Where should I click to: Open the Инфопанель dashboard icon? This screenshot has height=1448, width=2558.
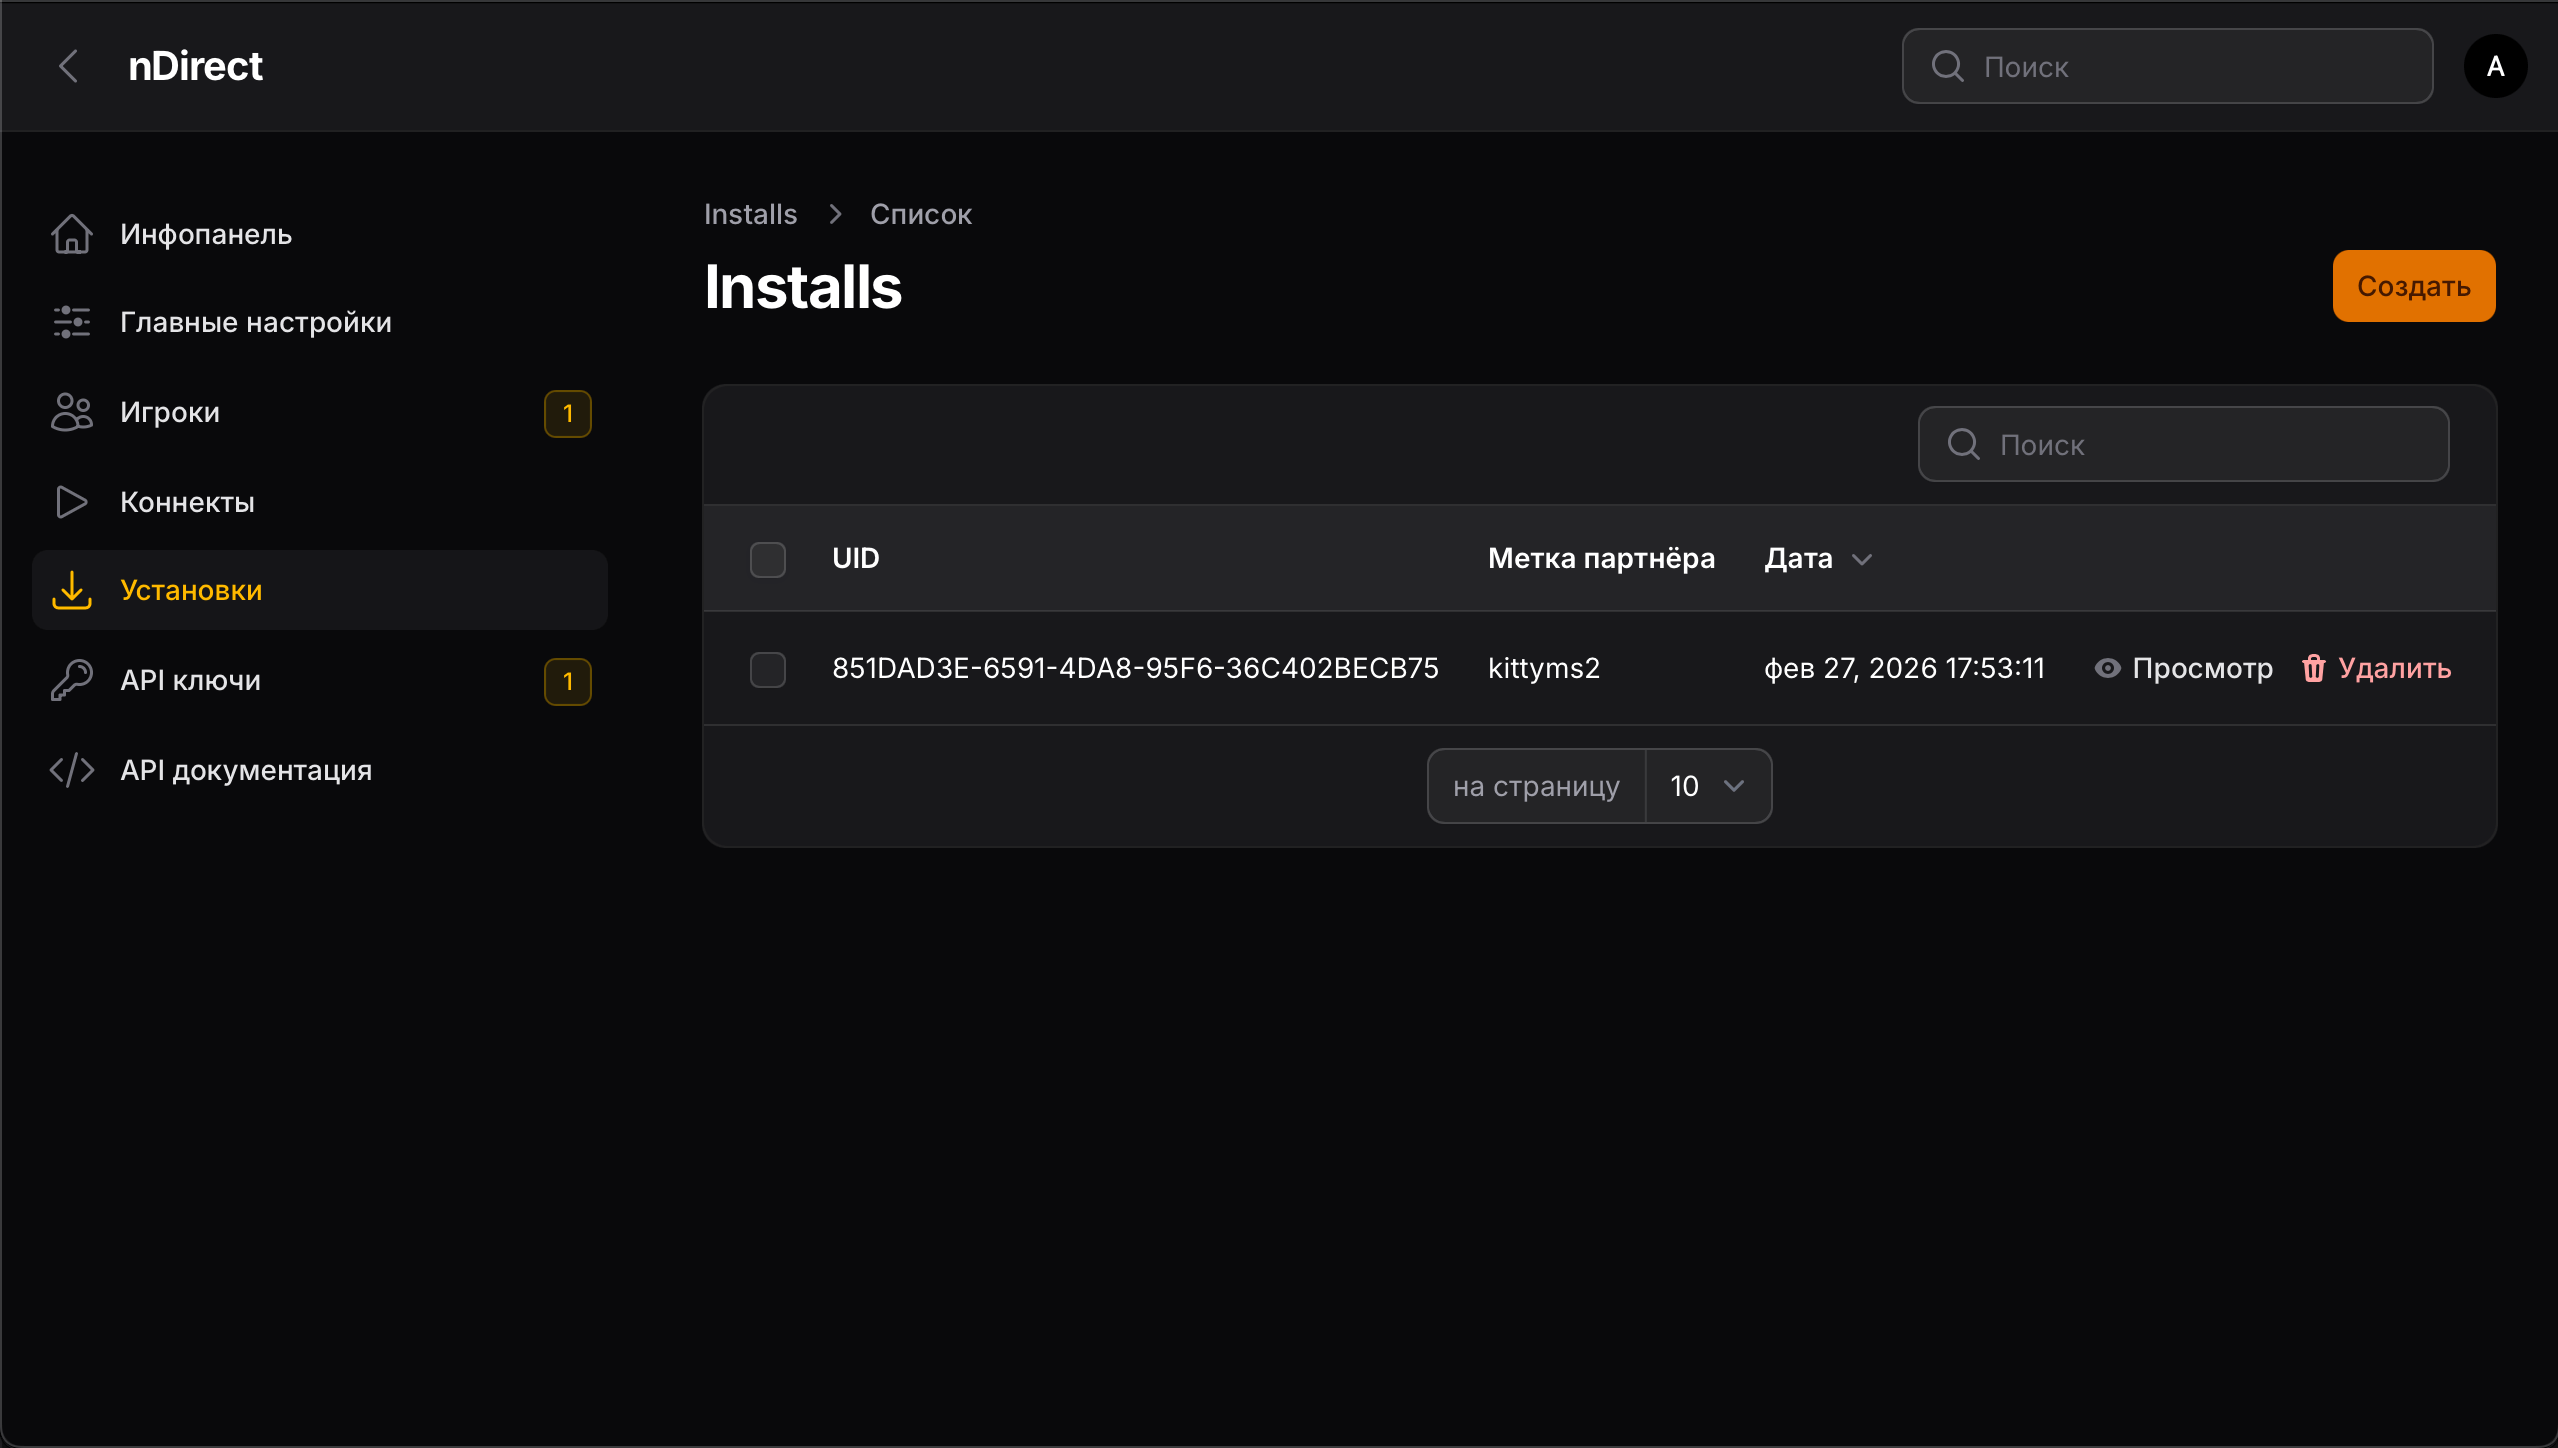point(70,233)
